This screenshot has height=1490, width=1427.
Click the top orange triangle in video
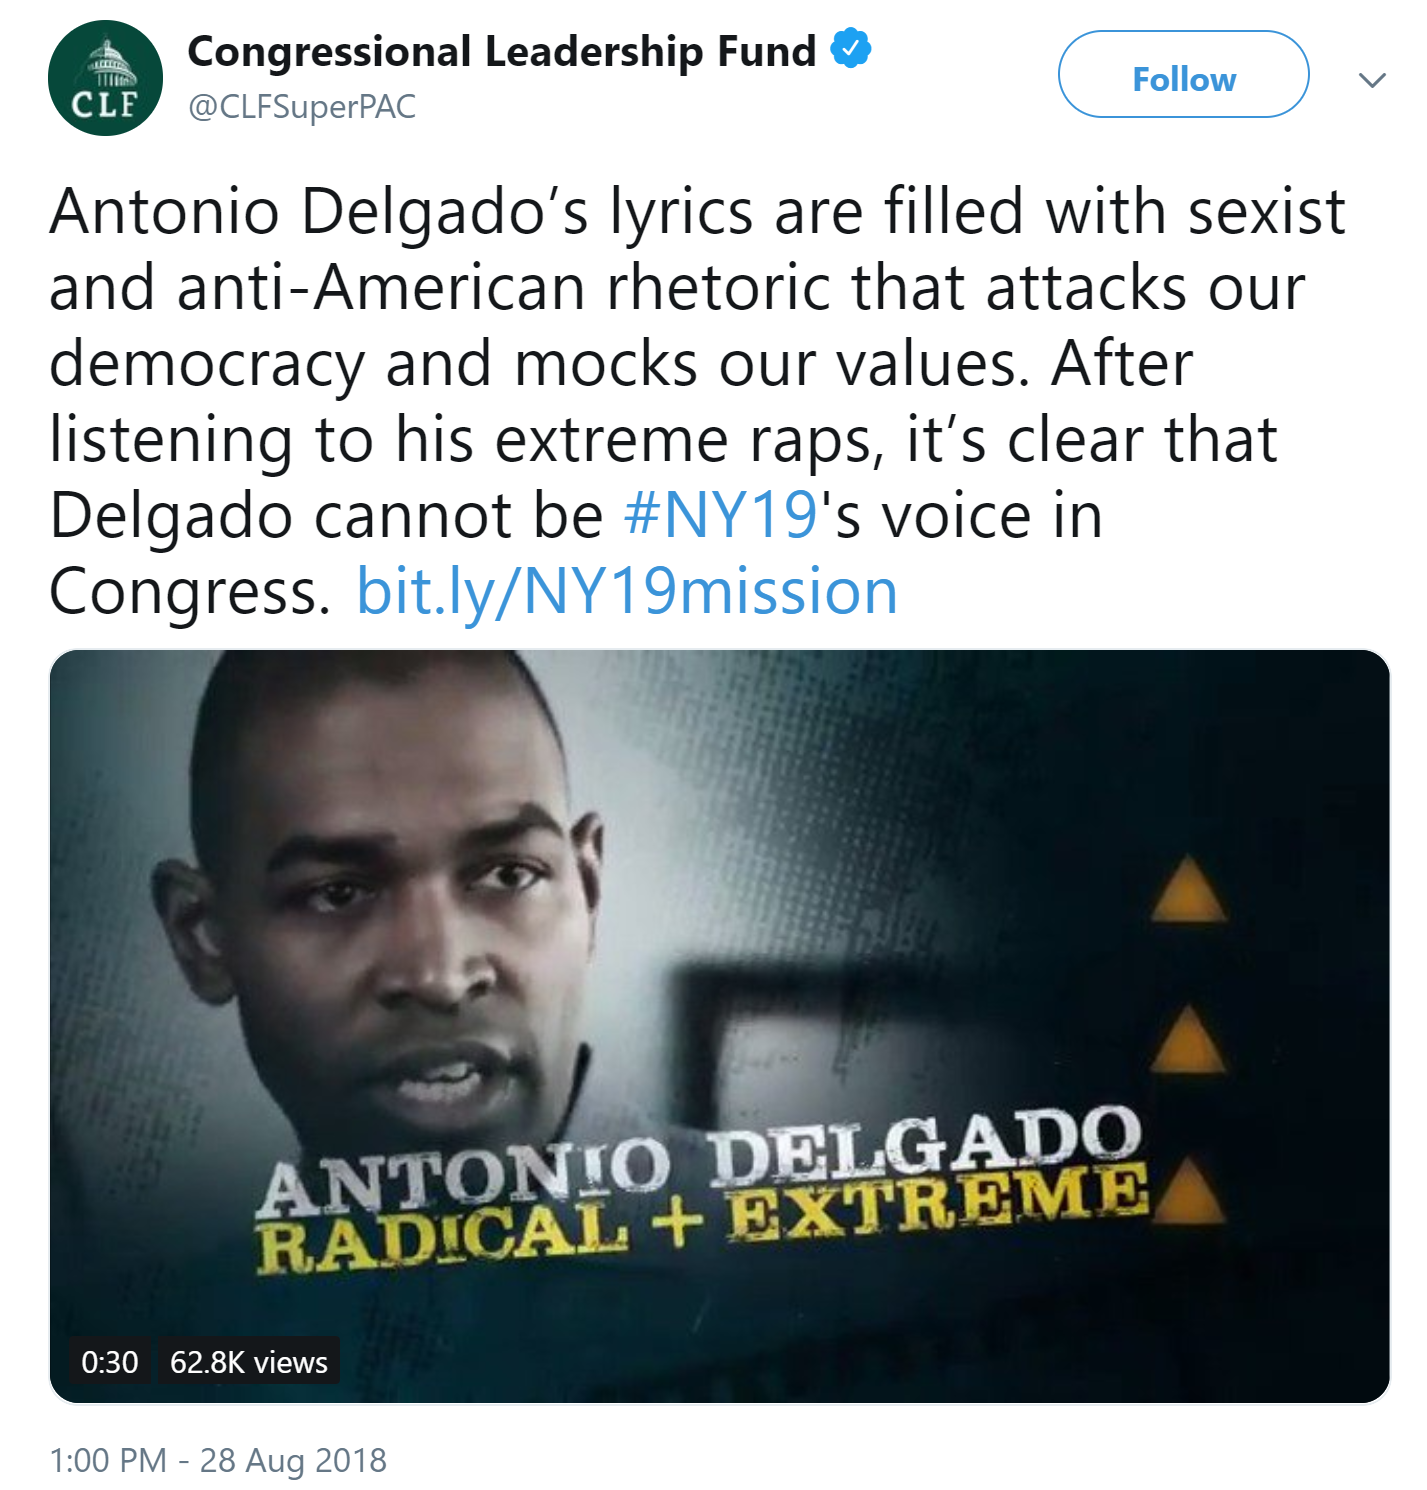point(1188,888)
